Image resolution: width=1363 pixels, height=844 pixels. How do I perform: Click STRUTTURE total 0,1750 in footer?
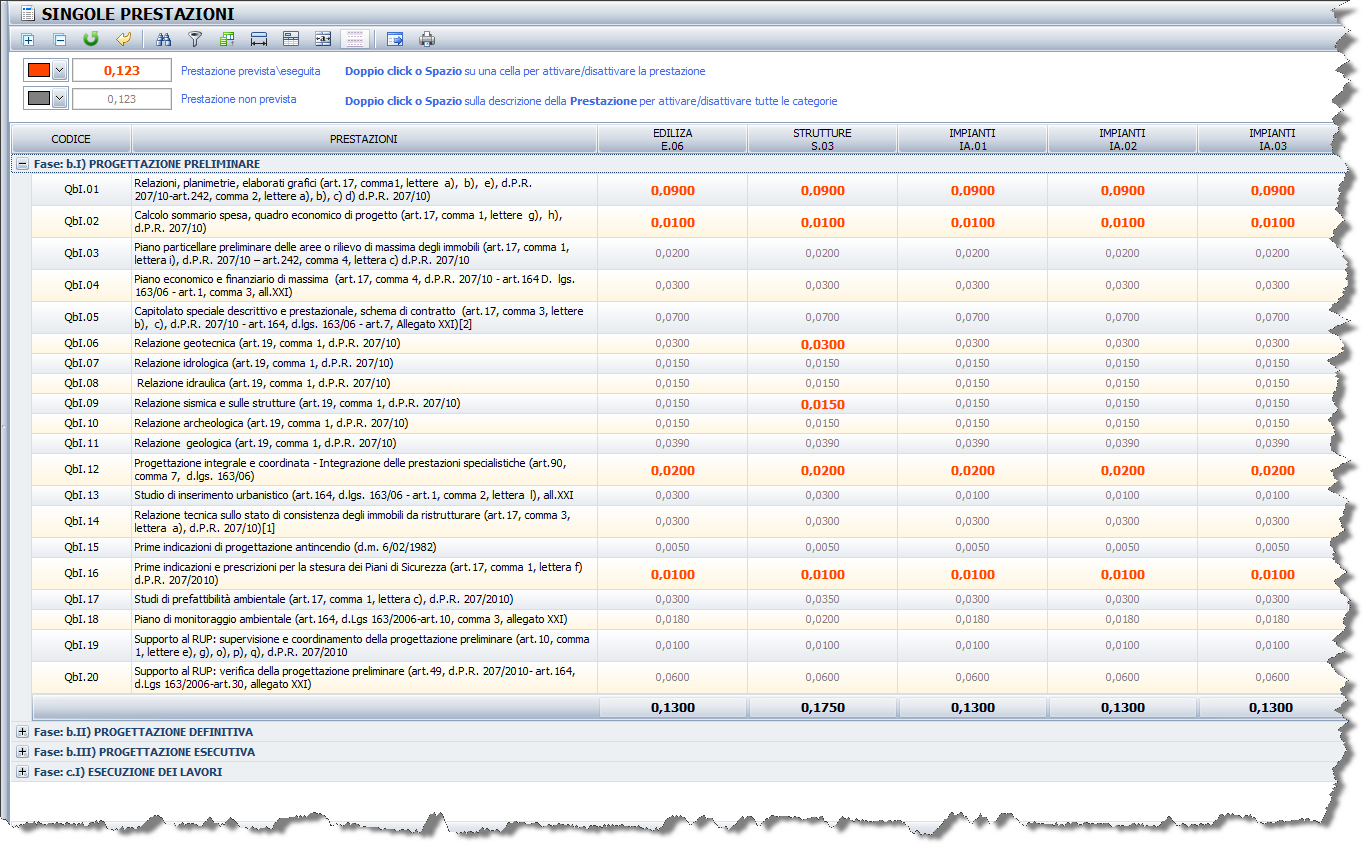tap(822, 708)
